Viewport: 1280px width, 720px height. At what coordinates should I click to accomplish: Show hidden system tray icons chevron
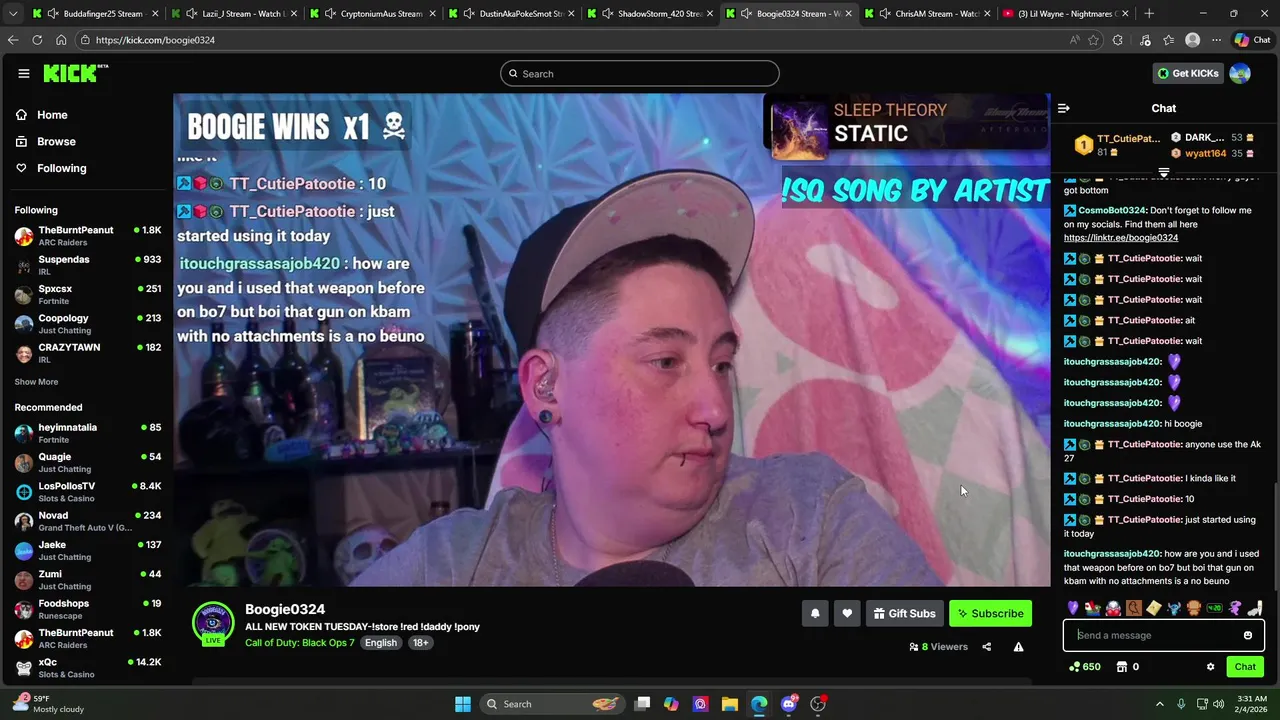point(1160,704)
